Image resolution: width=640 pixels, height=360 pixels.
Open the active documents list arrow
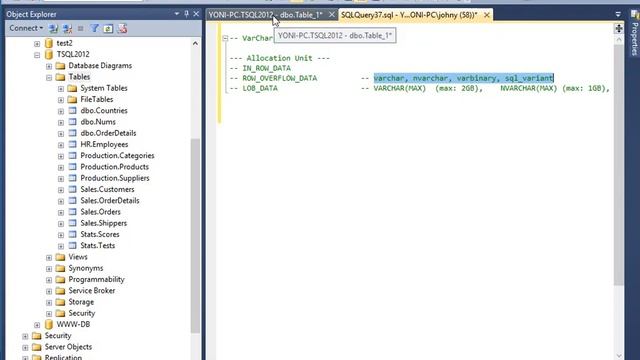618,14
